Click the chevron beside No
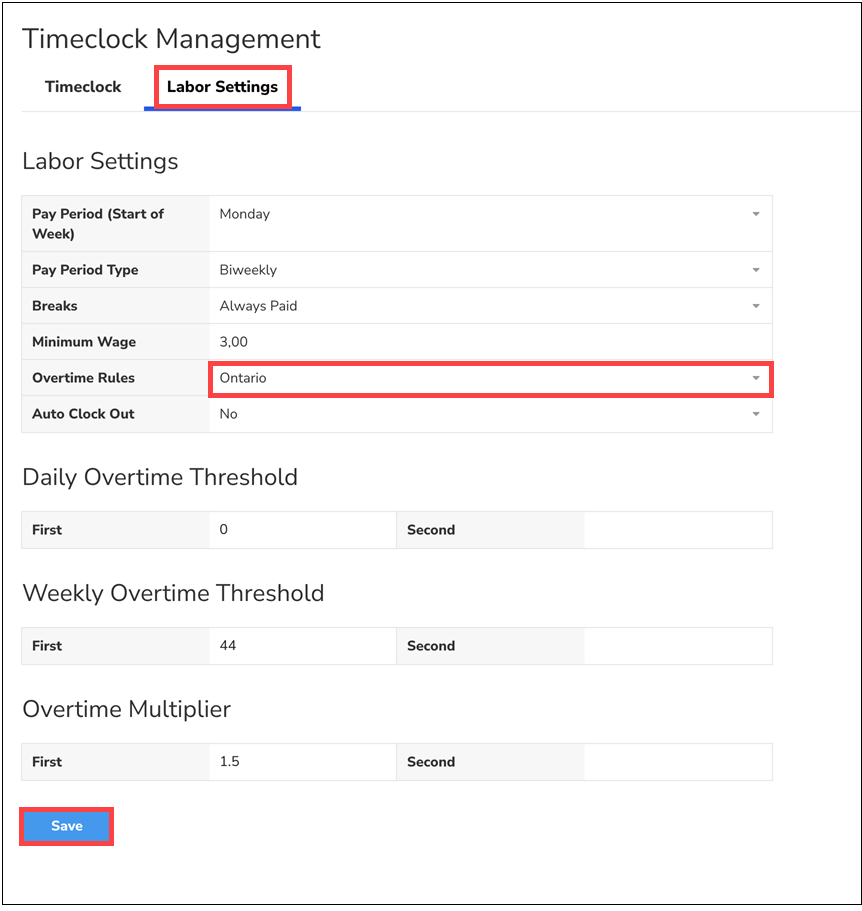 (x=757, y=414)
